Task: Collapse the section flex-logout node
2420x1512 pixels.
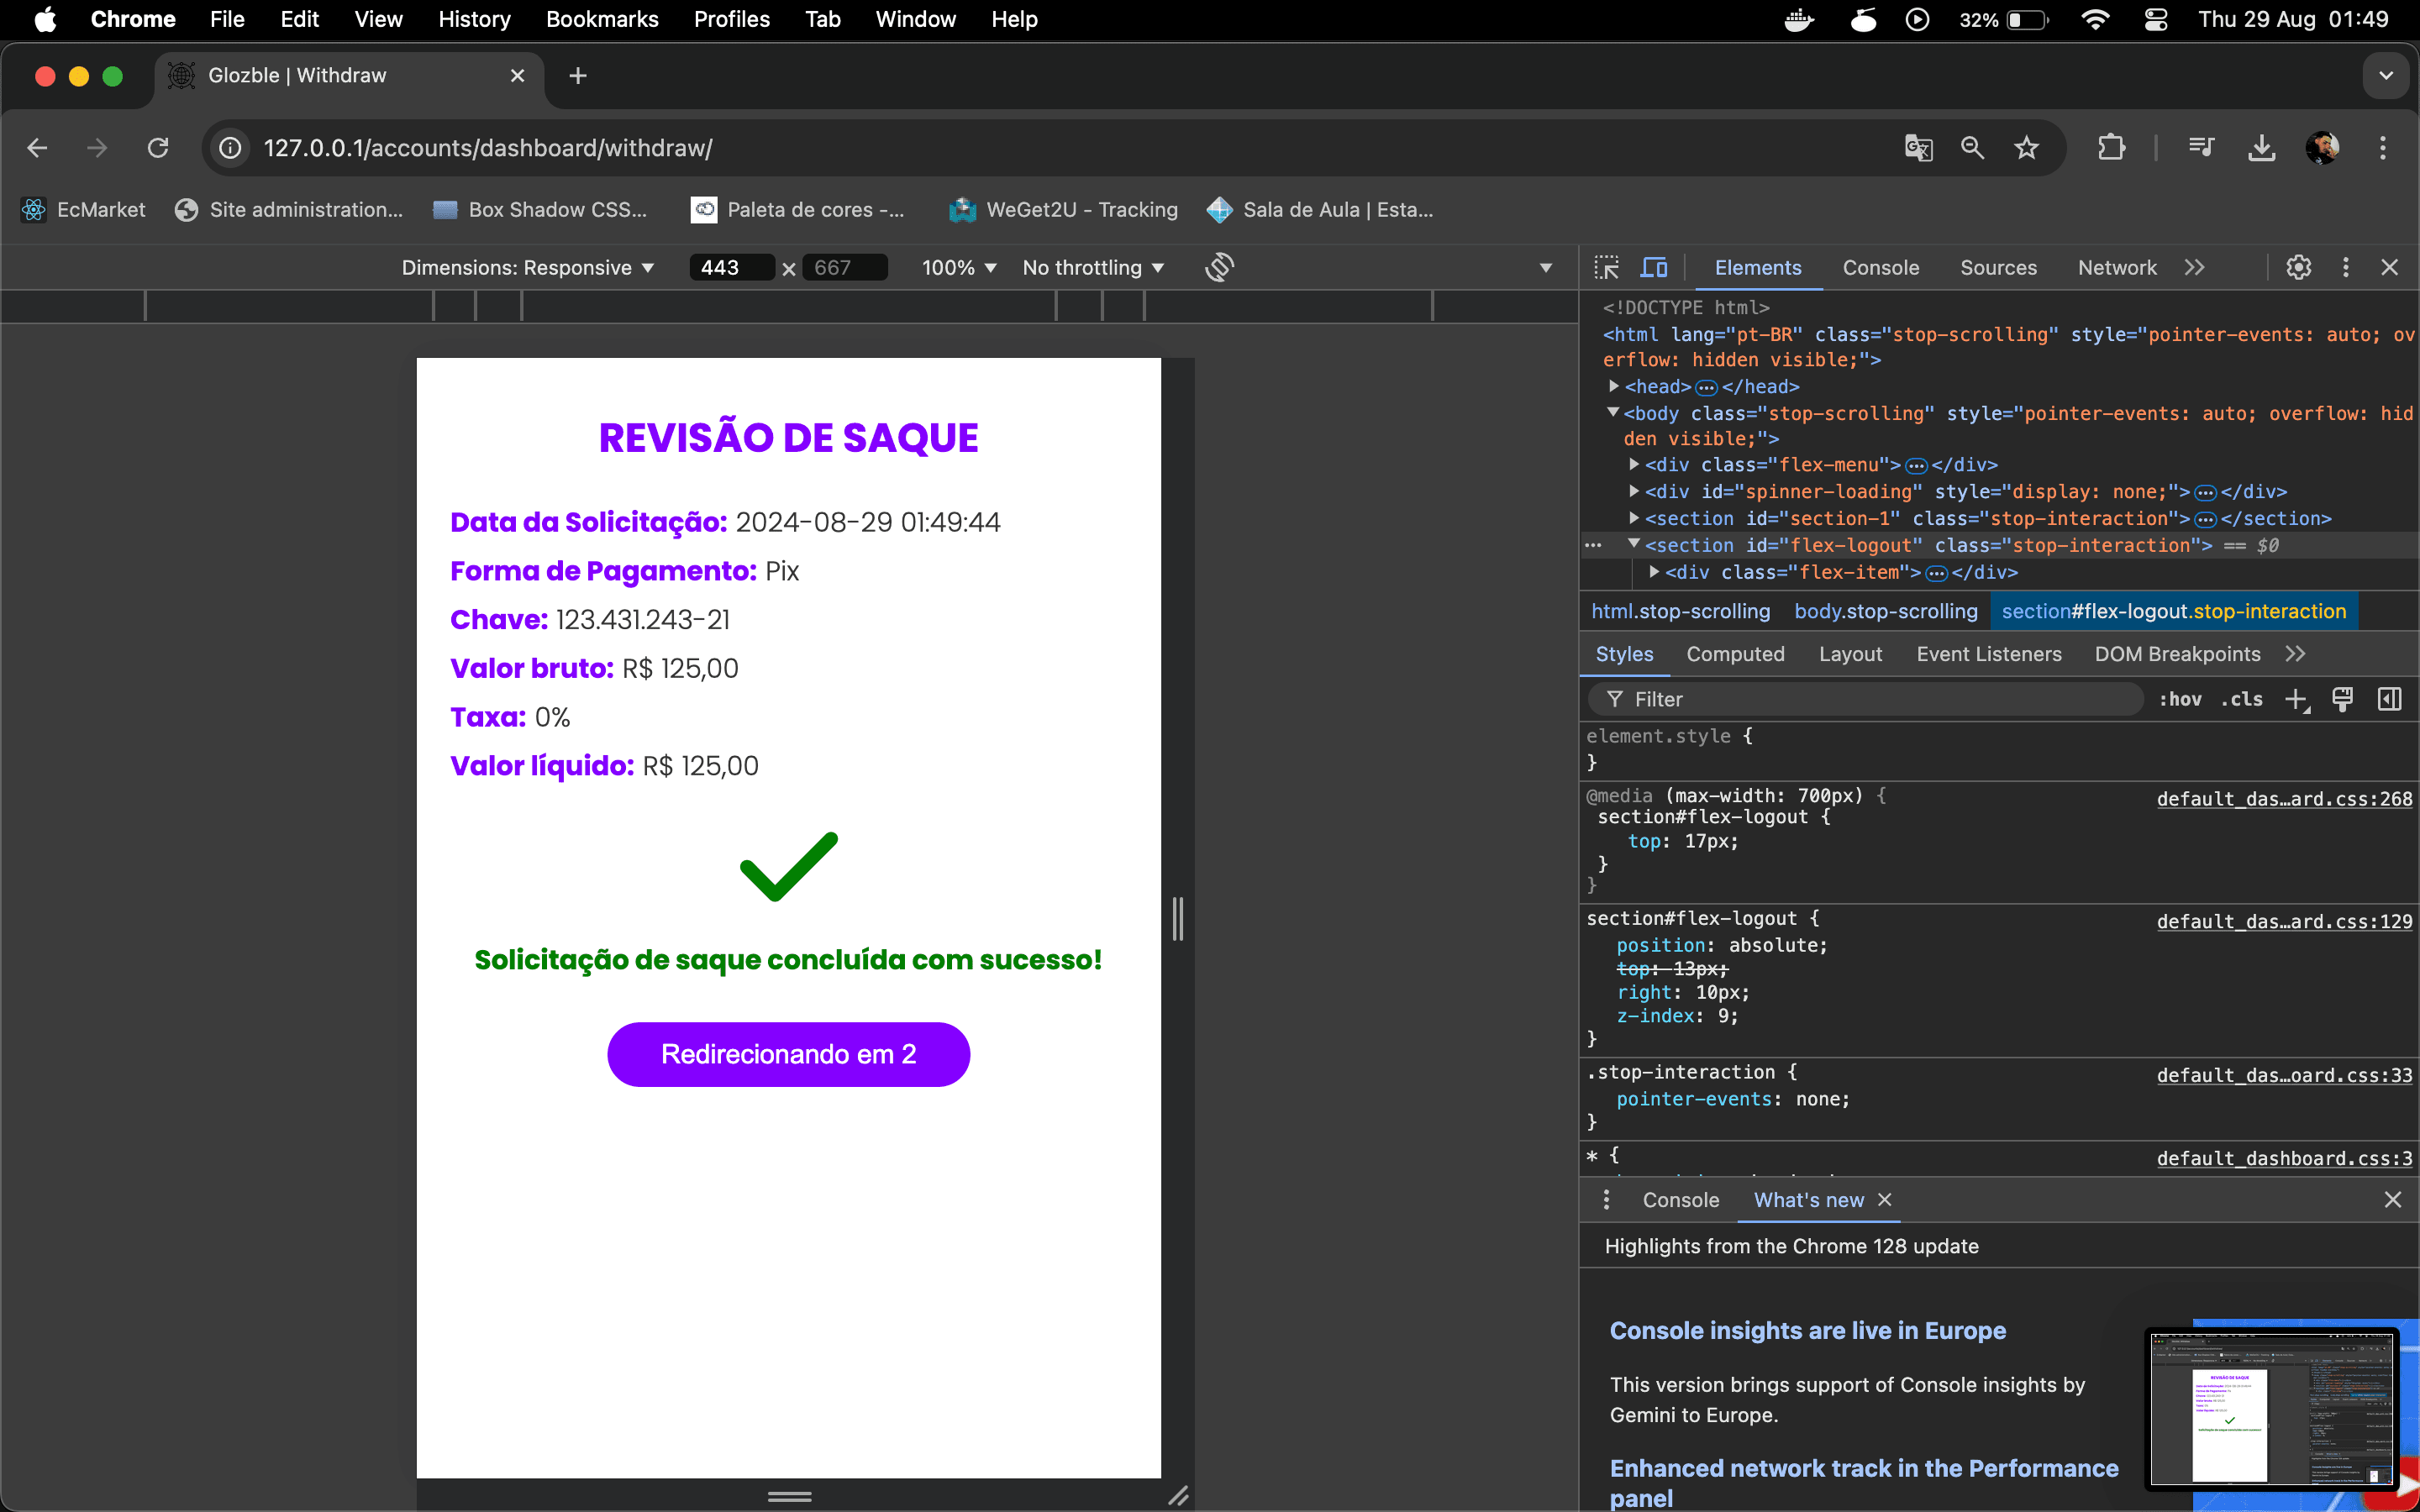Action: point(1634,544)
